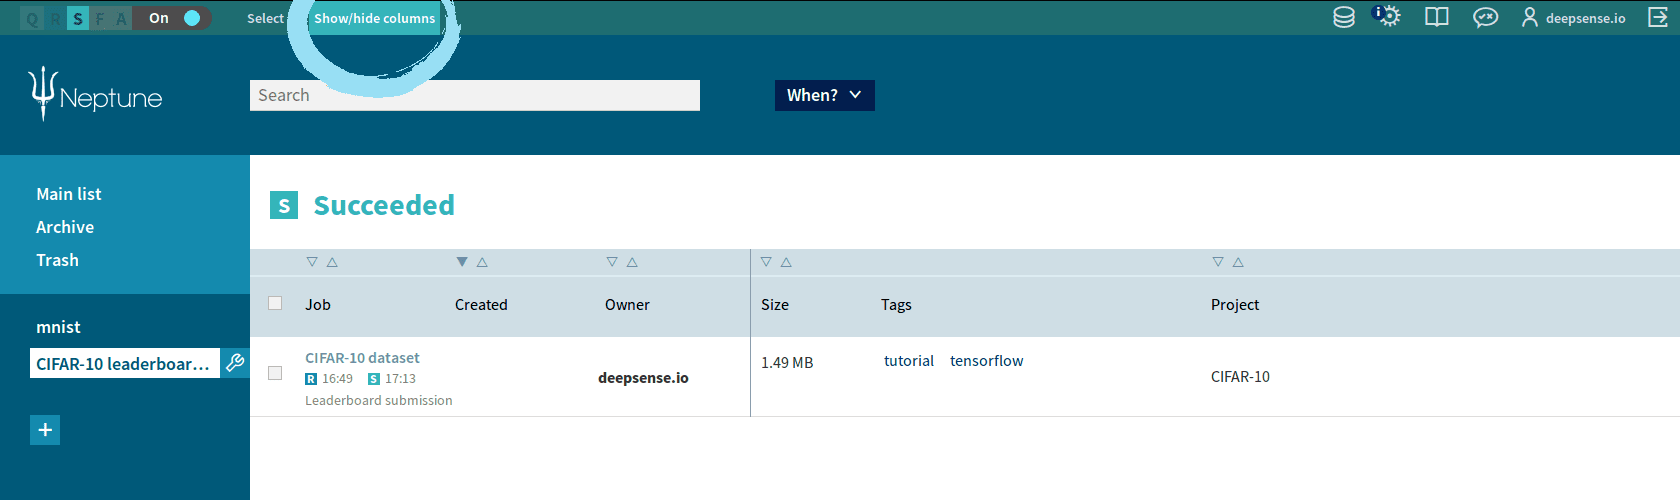Open the storage database icon
This screenshot has width=1680, height=500.
[1344, 17]
